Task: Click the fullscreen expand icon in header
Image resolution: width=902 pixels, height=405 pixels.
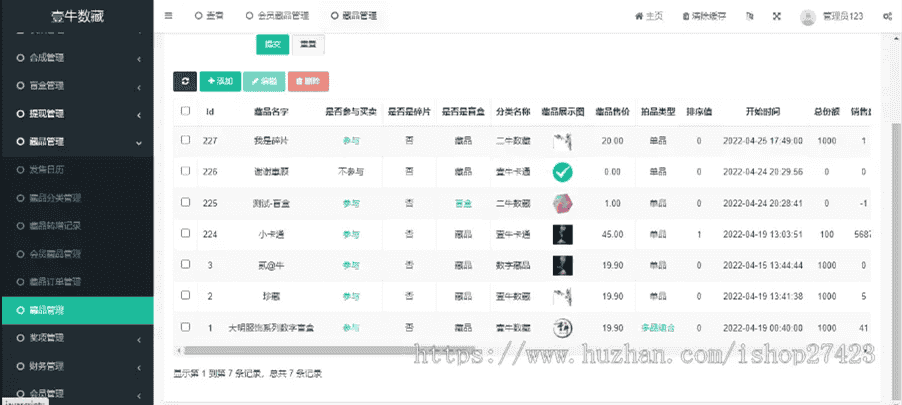Action: pos(777,16)
